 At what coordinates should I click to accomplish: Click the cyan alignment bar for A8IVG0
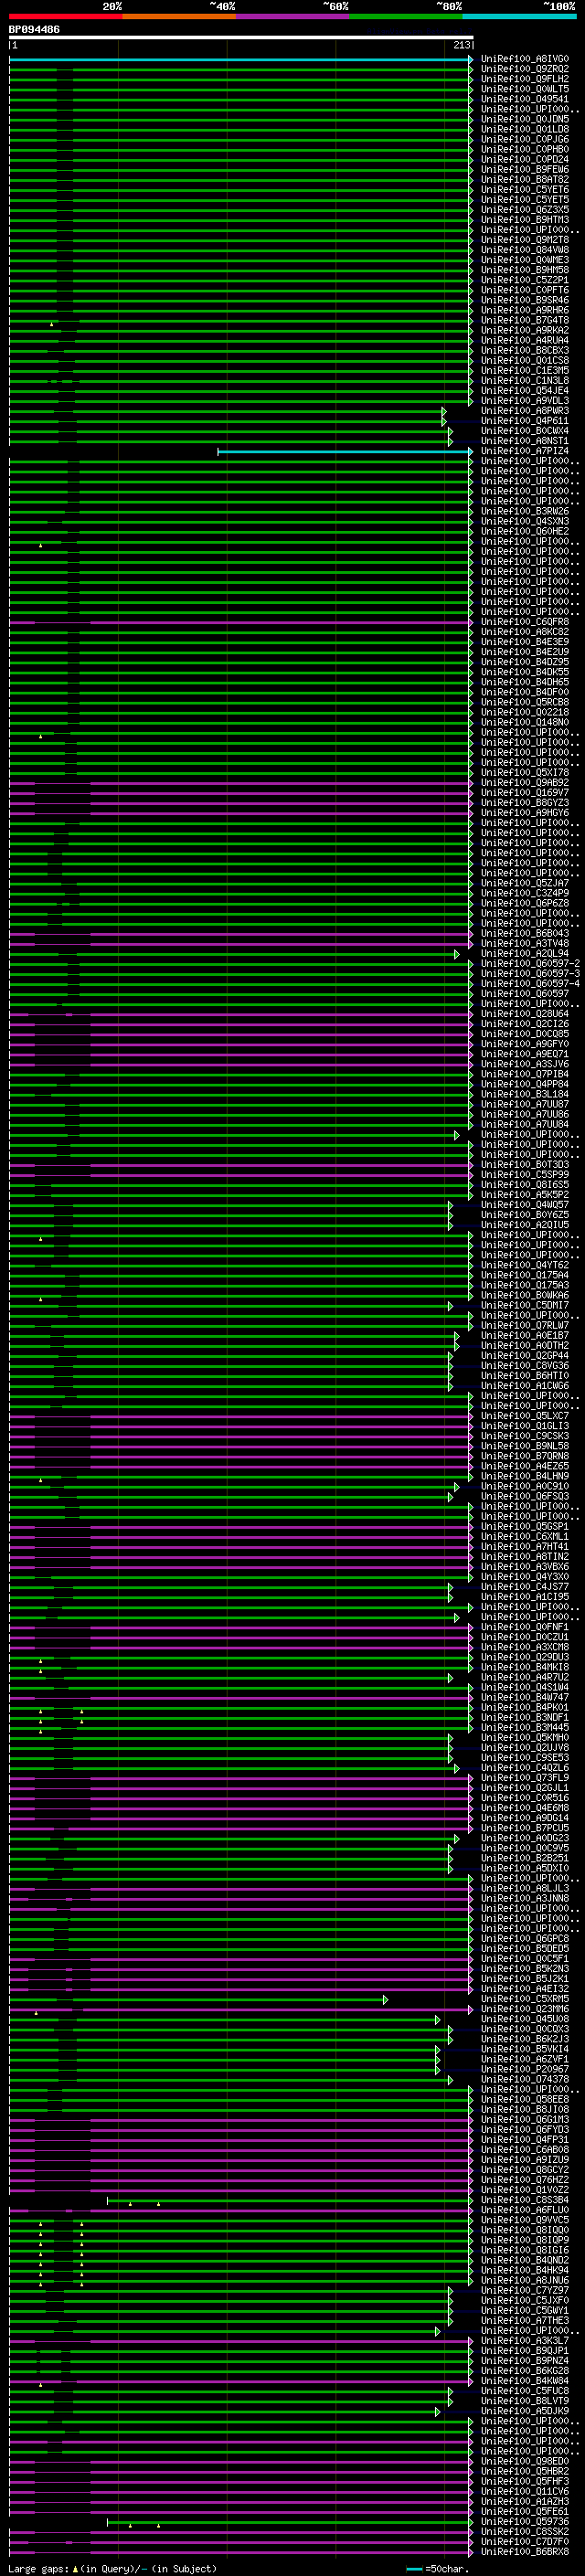point(241,60)
